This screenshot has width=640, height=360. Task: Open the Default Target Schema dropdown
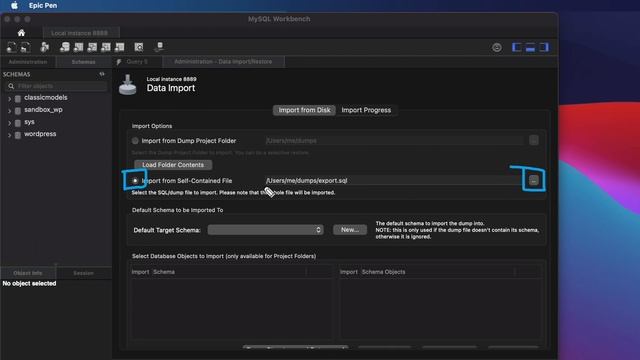point(265,230)
